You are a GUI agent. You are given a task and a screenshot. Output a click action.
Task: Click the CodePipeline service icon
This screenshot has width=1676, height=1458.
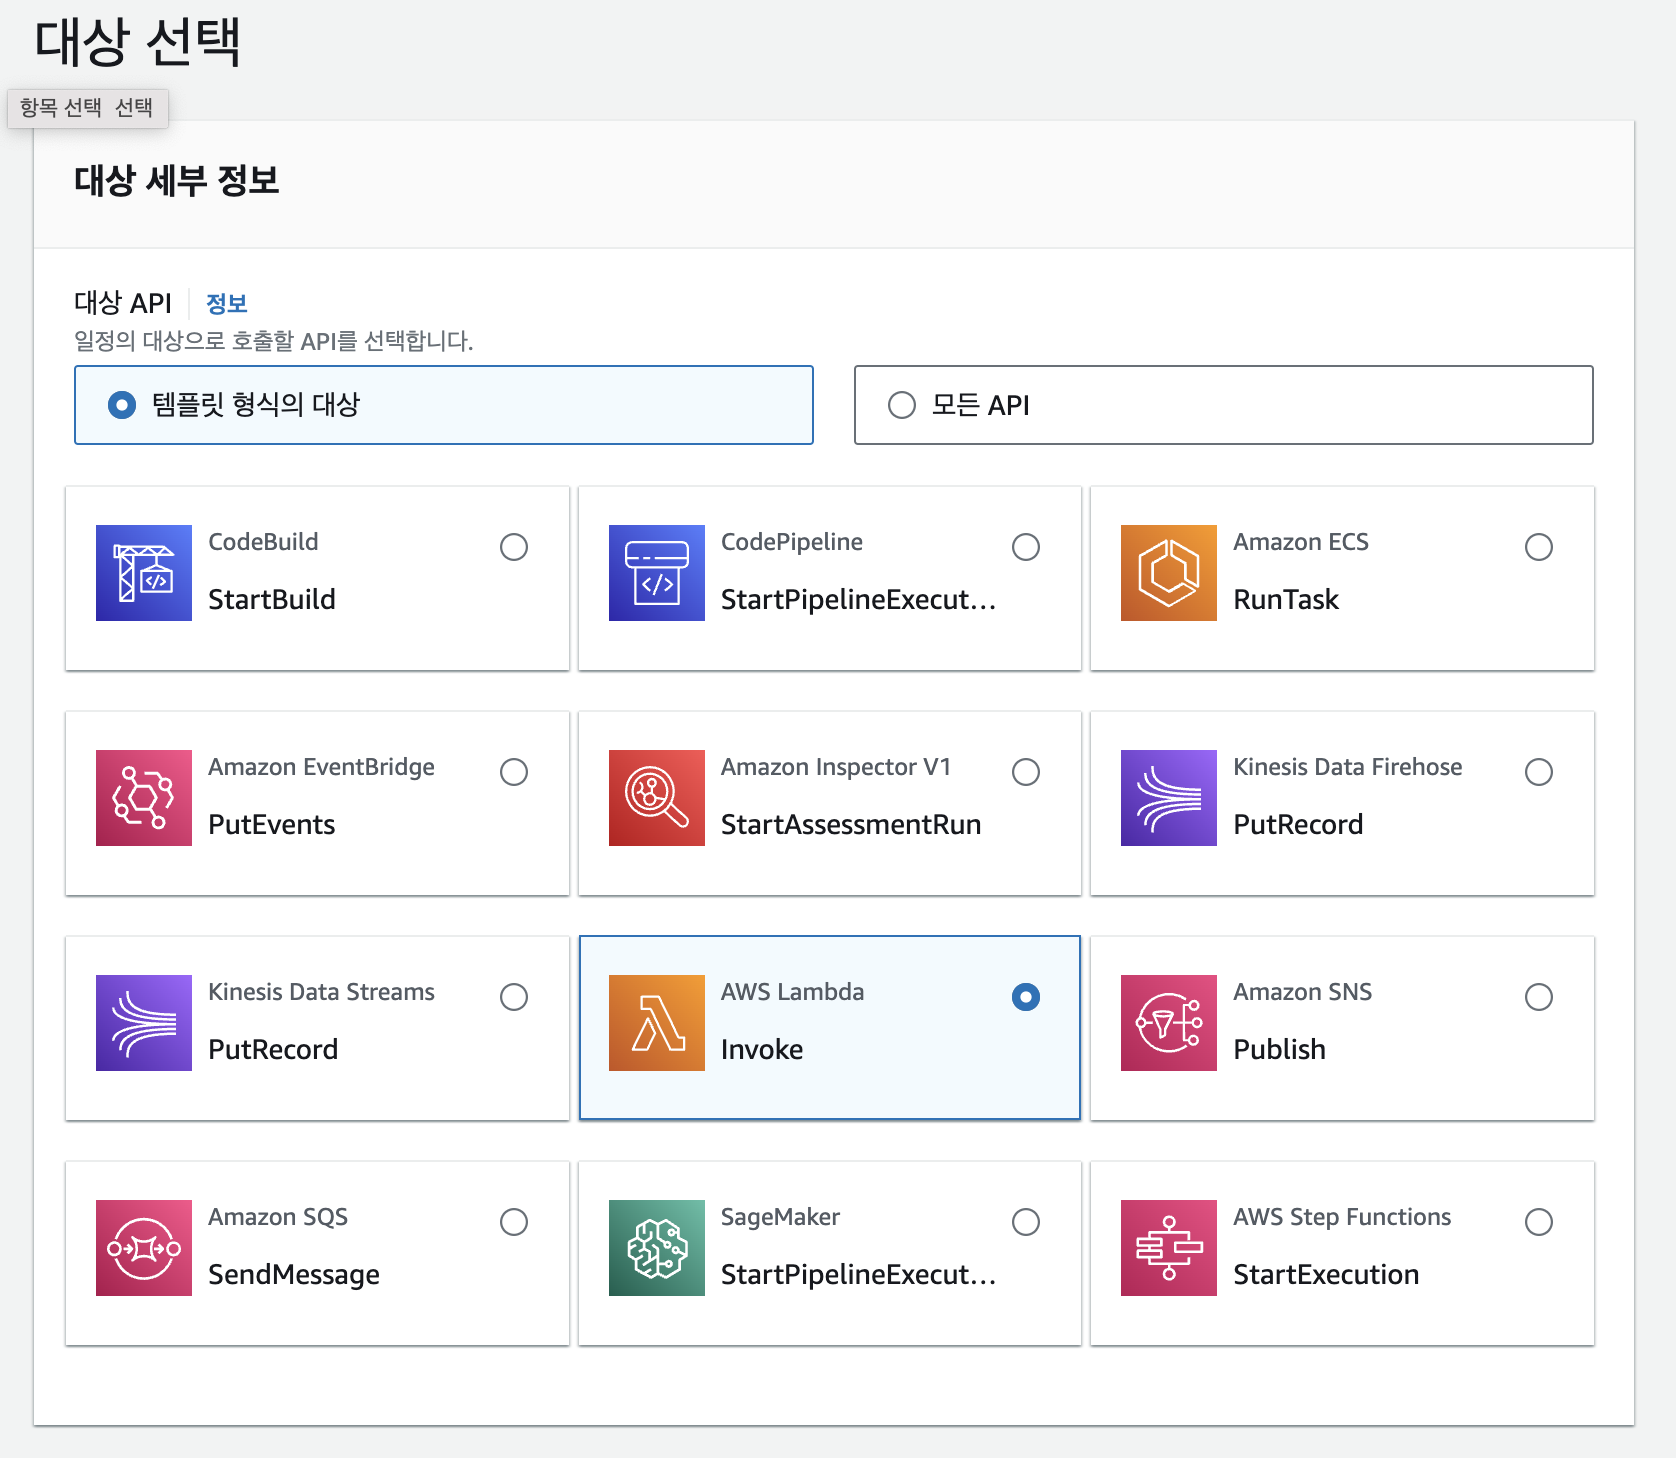[657, 573]
